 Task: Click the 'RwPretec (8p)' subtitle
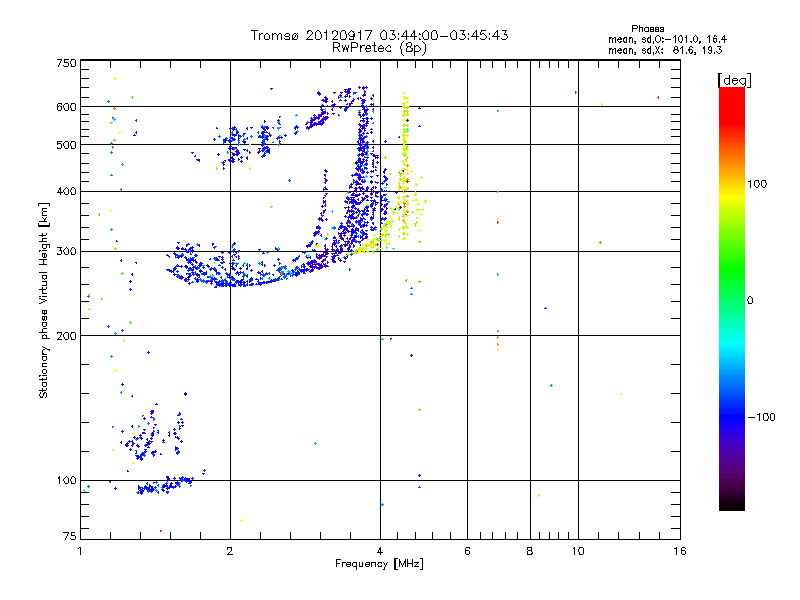pyautogui.click(x=379, y=48)
